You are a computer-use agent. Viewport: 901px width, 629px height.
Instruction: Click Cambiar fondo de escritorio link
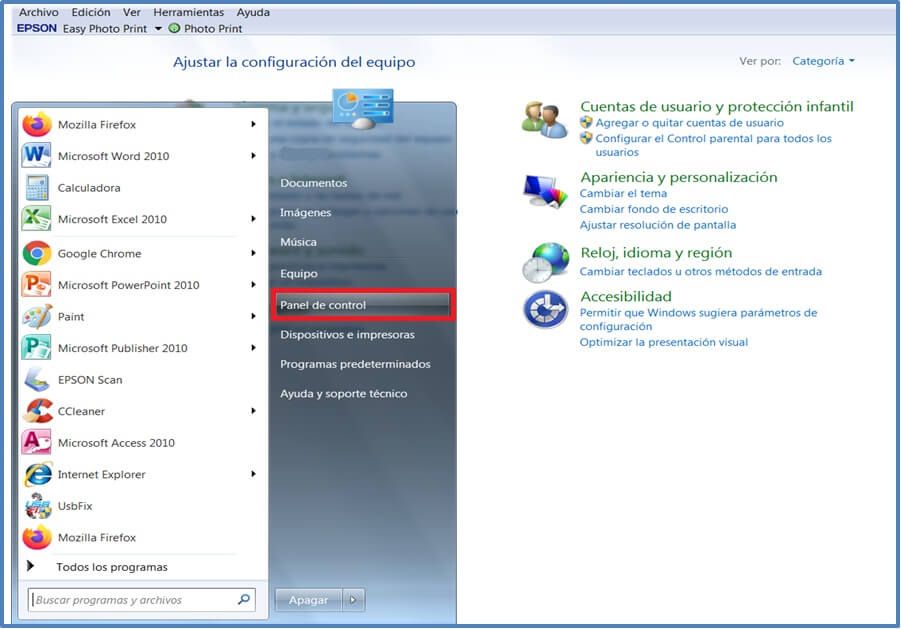click(x=654, y=209)
